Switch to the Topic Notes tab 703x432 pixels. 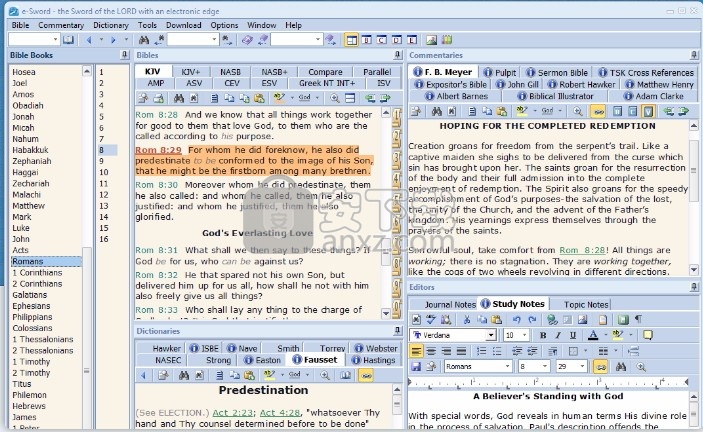point(581,304)
